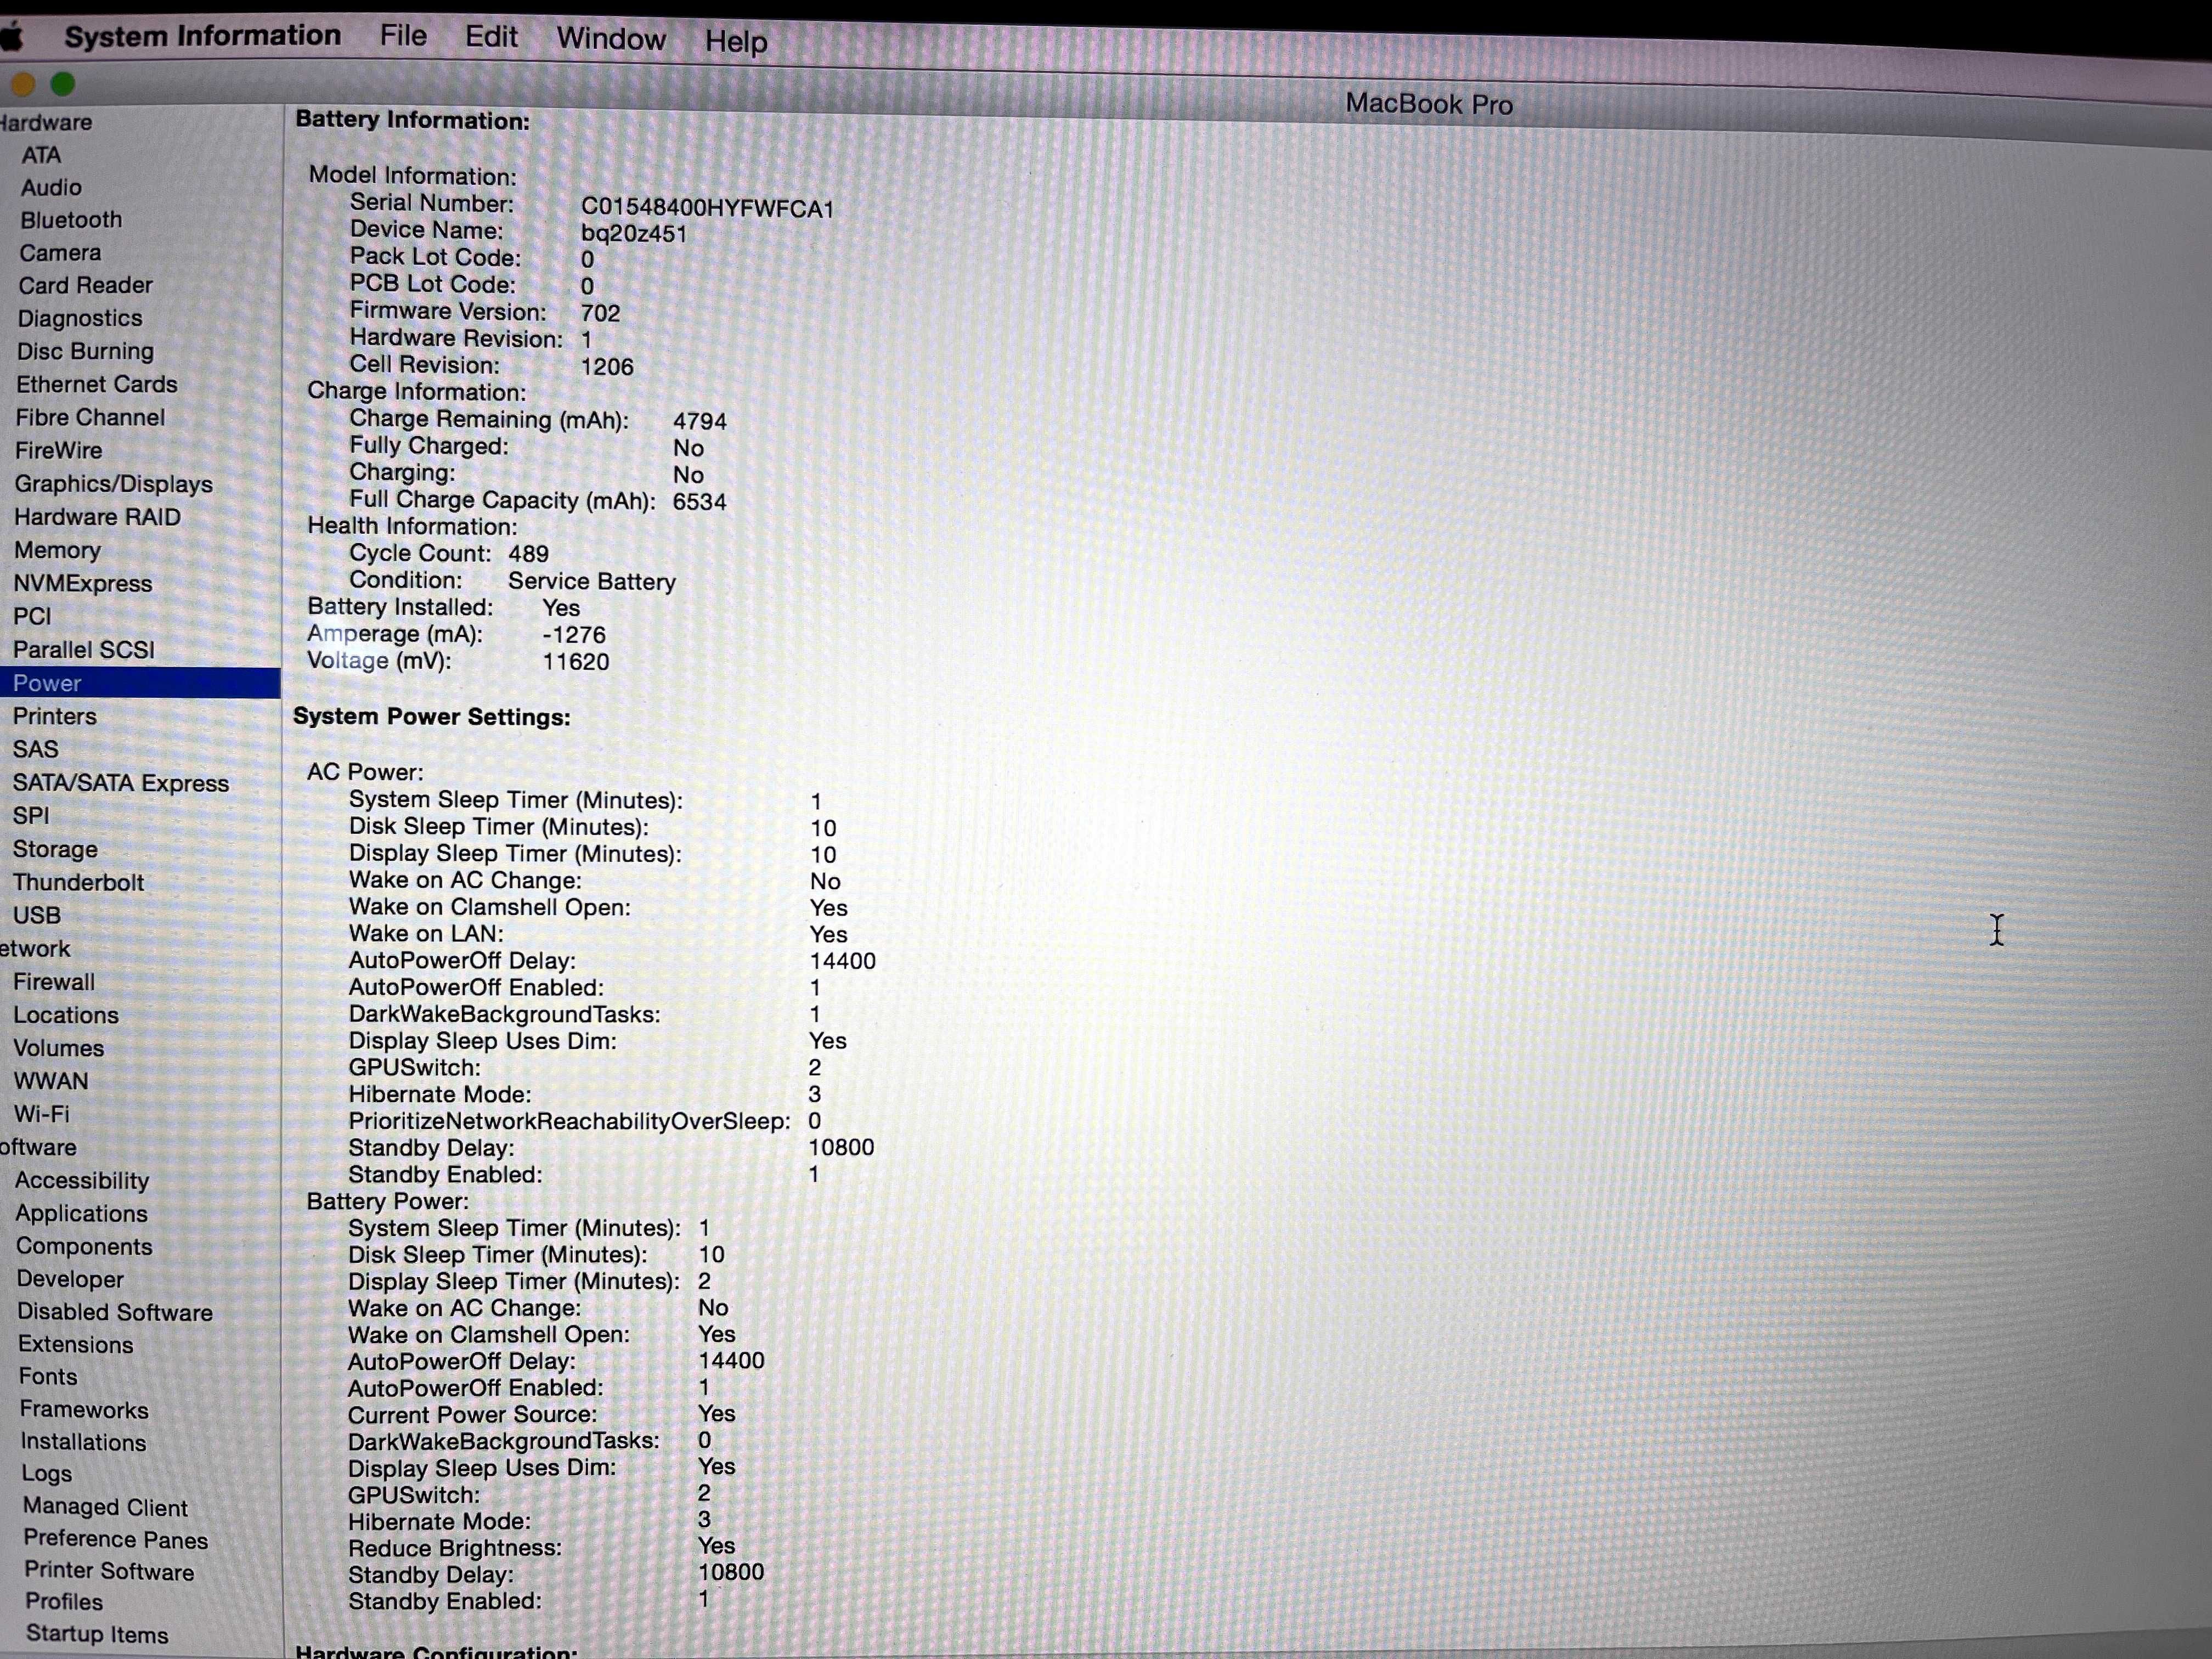Select FireWire in the sidebar
Image resolution: width=2212 pixels, height=1659 pixels.
pos(58,451)
